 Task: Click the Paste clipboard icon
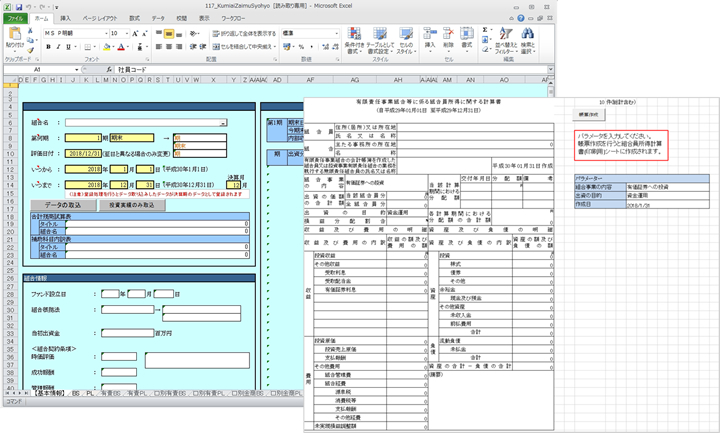15,34
